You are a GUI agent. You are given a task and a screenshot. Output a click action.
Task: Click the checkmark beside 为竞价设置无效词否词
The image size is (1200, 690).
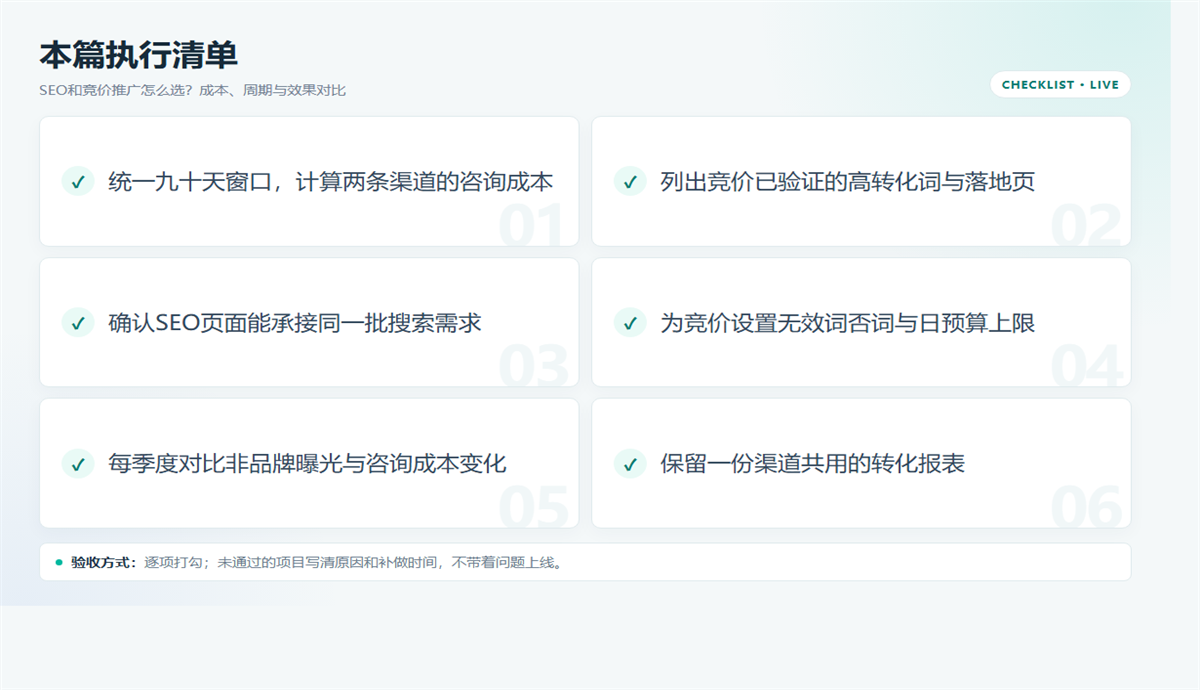[x=630, y=323]
